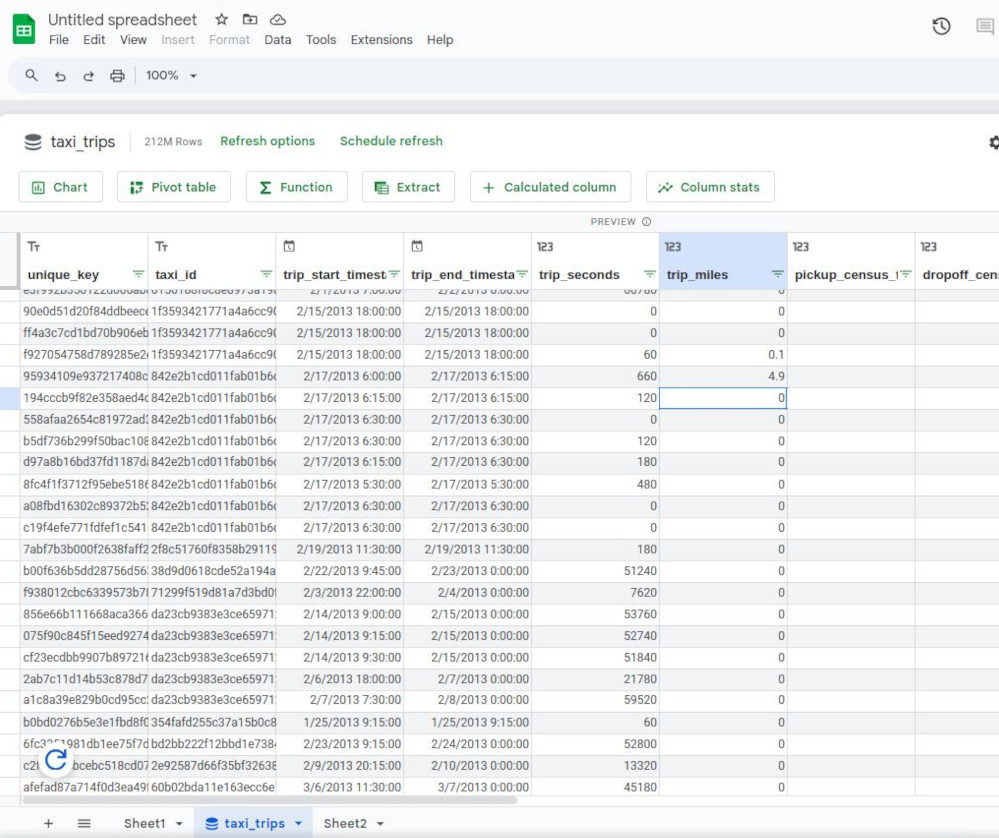Click the Calculated column button
This screenshot has width=999, height=838.
click(x=550, y=187)
